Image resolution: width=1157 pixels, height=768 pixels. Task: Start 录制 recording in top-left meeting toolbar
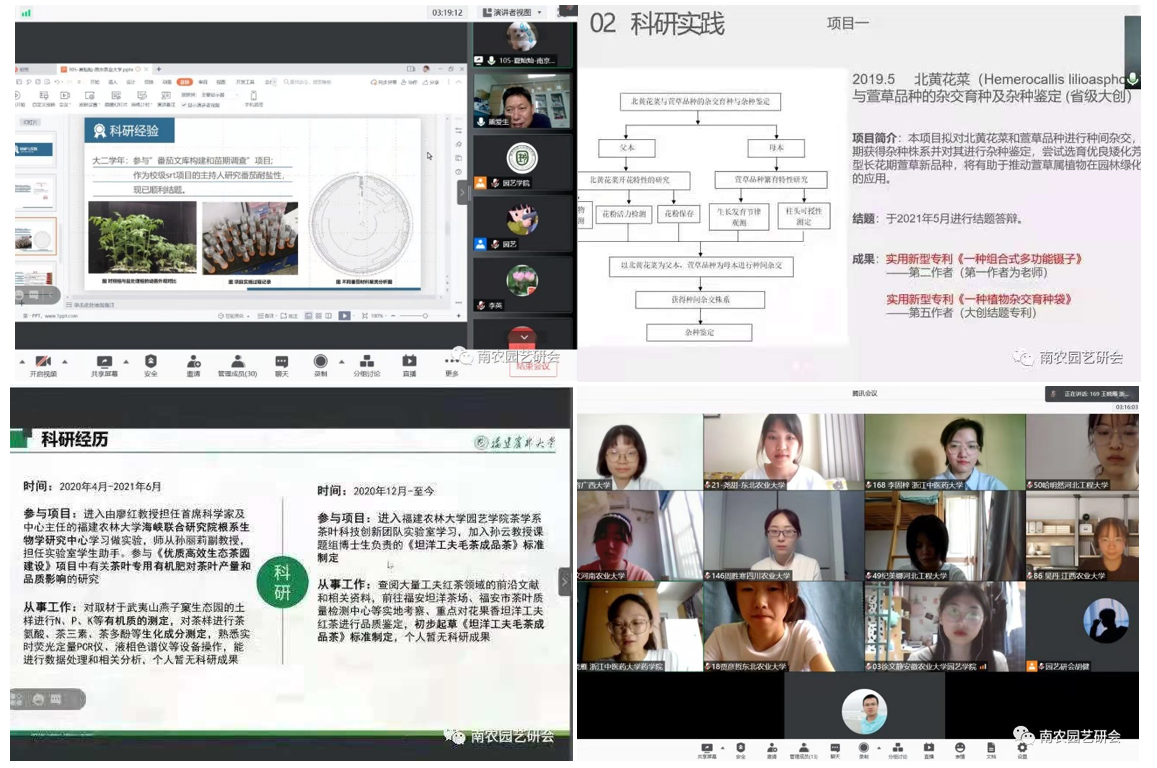(321, 361)
